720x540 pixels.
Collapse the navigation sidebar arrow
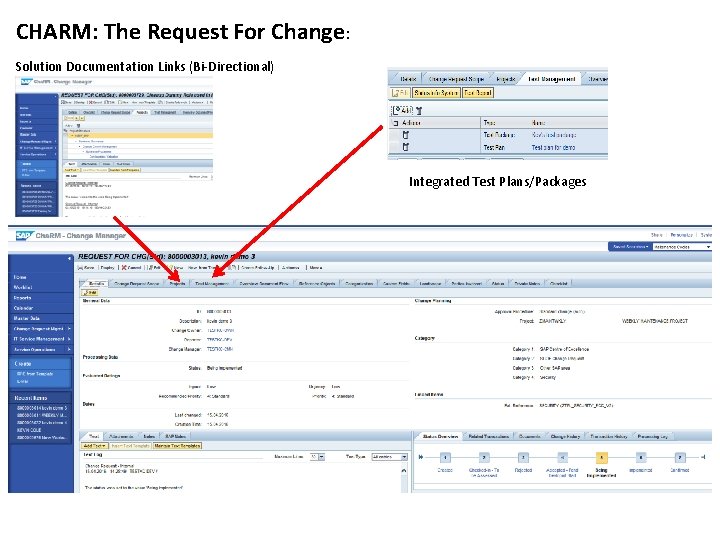click(69, 259)
